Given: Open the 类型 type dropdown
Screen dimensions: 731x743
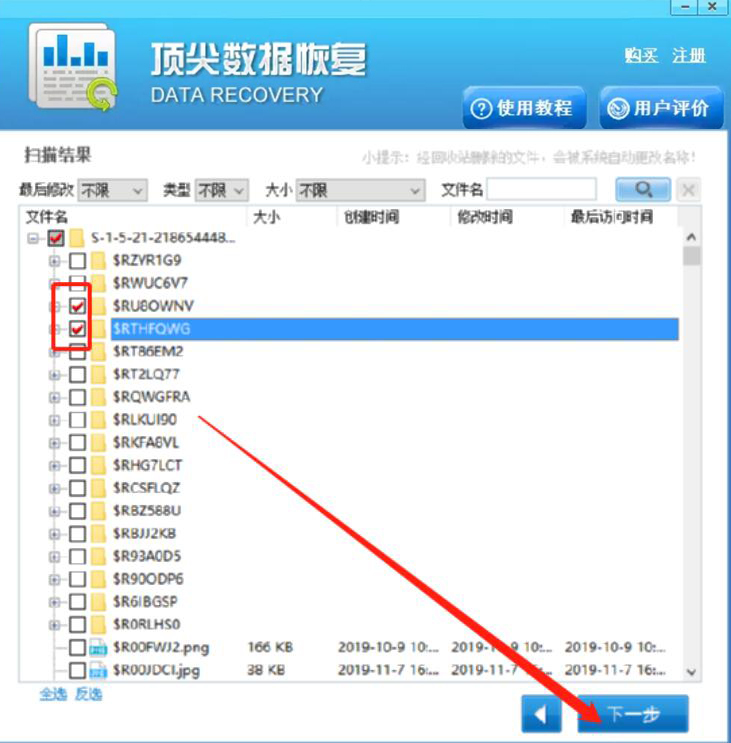Looking at the screenshot, I should click(x=222, y=190).
